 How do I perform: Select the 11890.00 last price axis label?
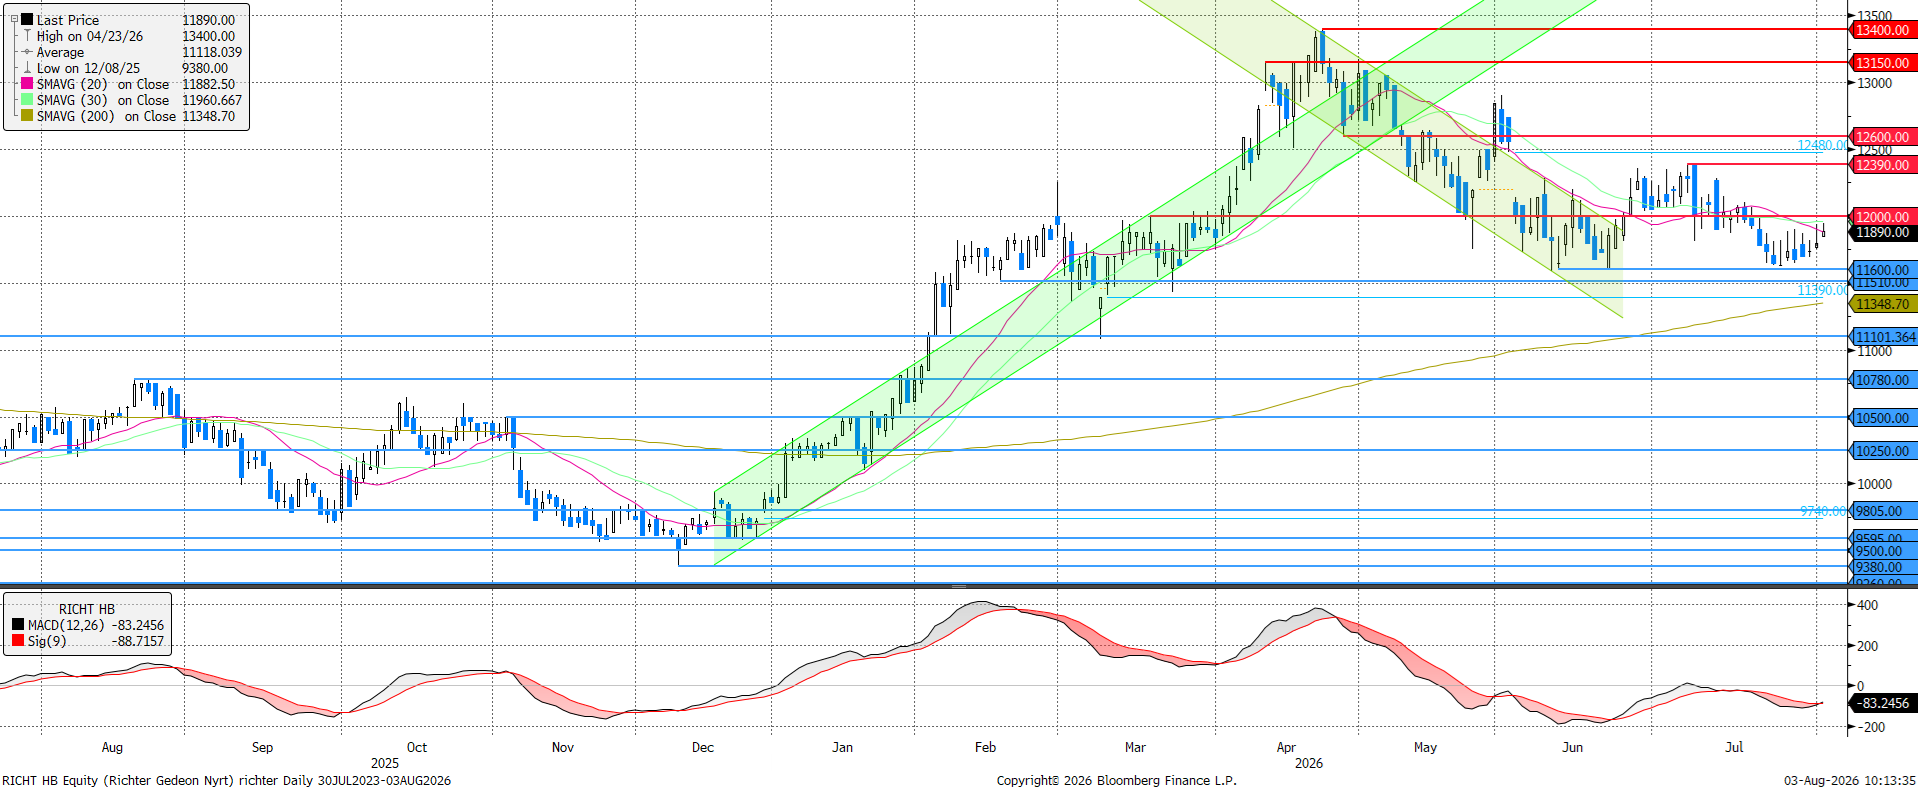(1883, 233)
